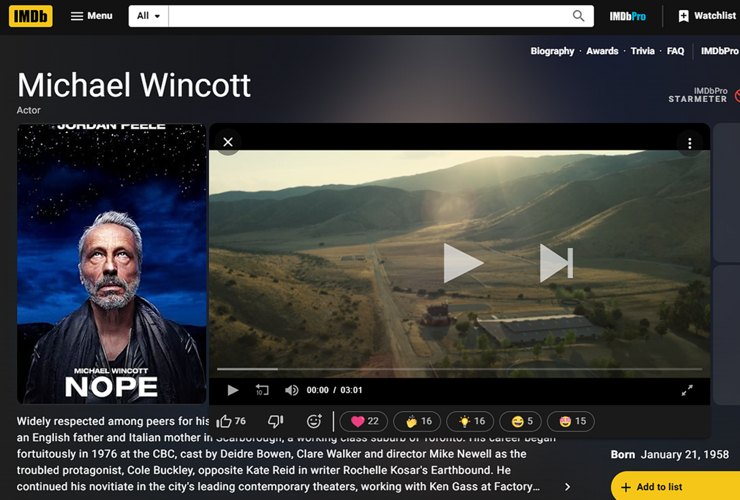Start playback from the control bar play icon
Image resolution: width=740 pixels, height=500 pixels.
[x=233, y=390]
